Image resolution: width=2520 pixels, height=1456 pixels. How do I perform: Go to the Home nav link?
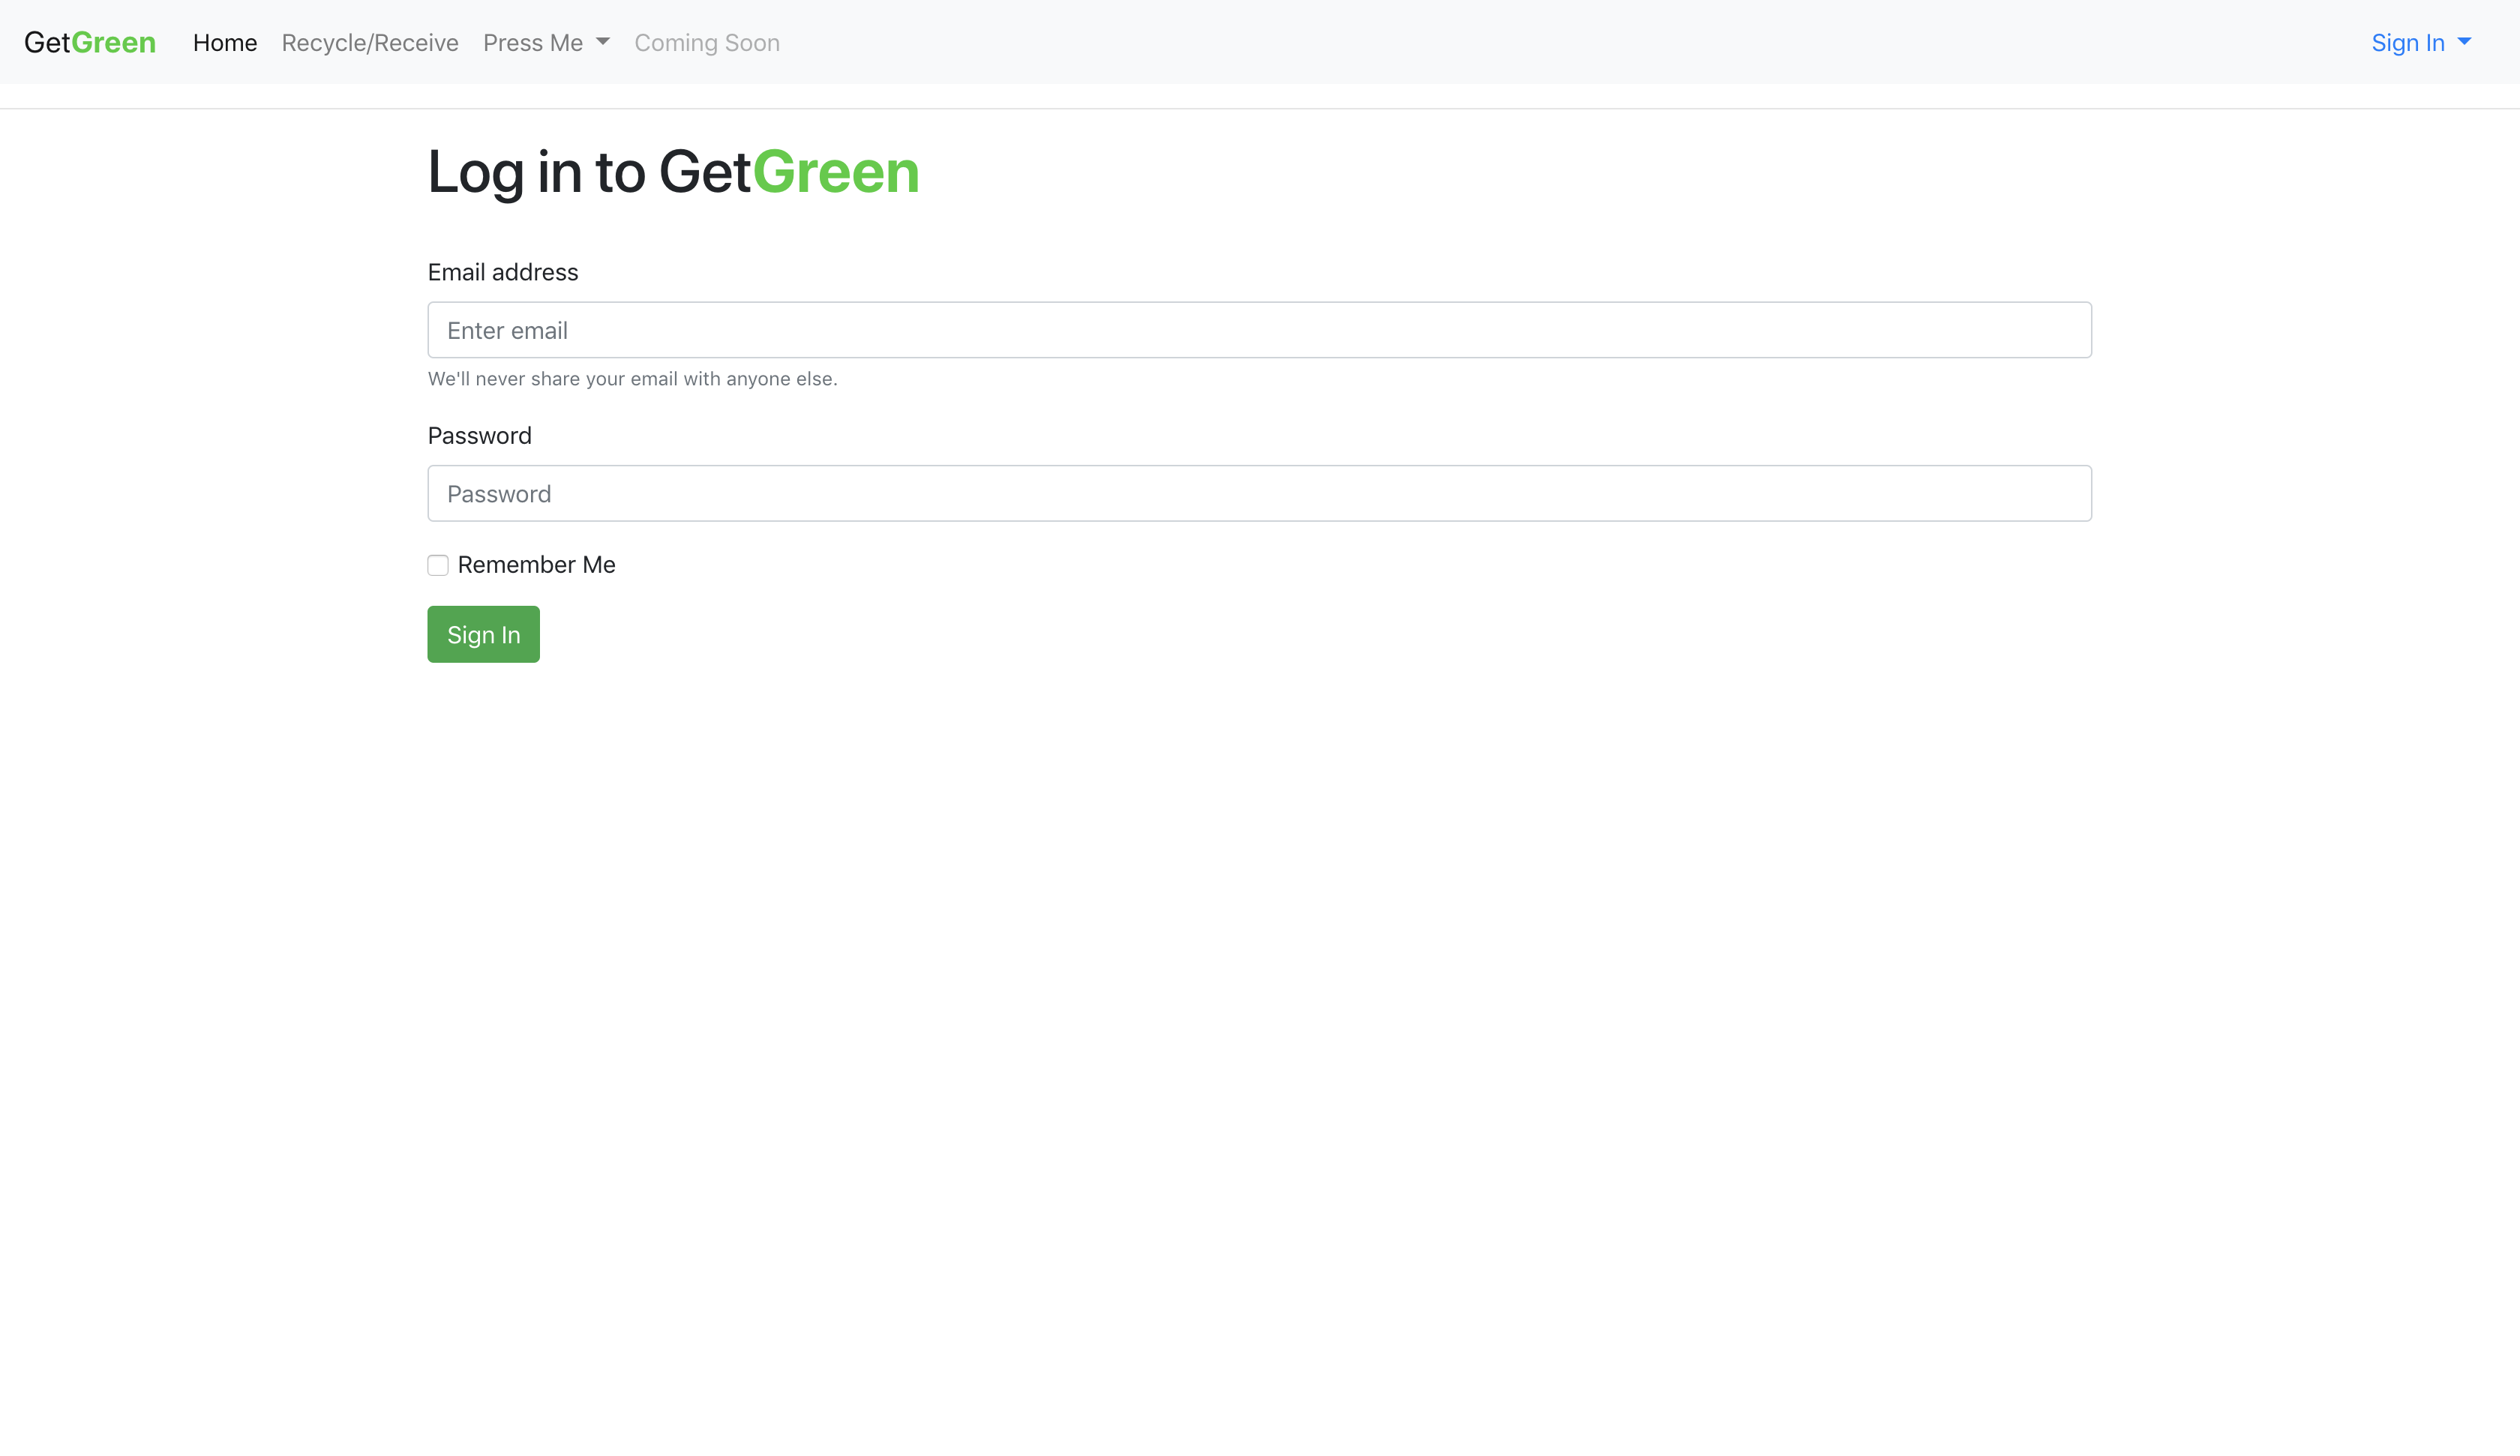pyautogui.click(x=225, y=43)
